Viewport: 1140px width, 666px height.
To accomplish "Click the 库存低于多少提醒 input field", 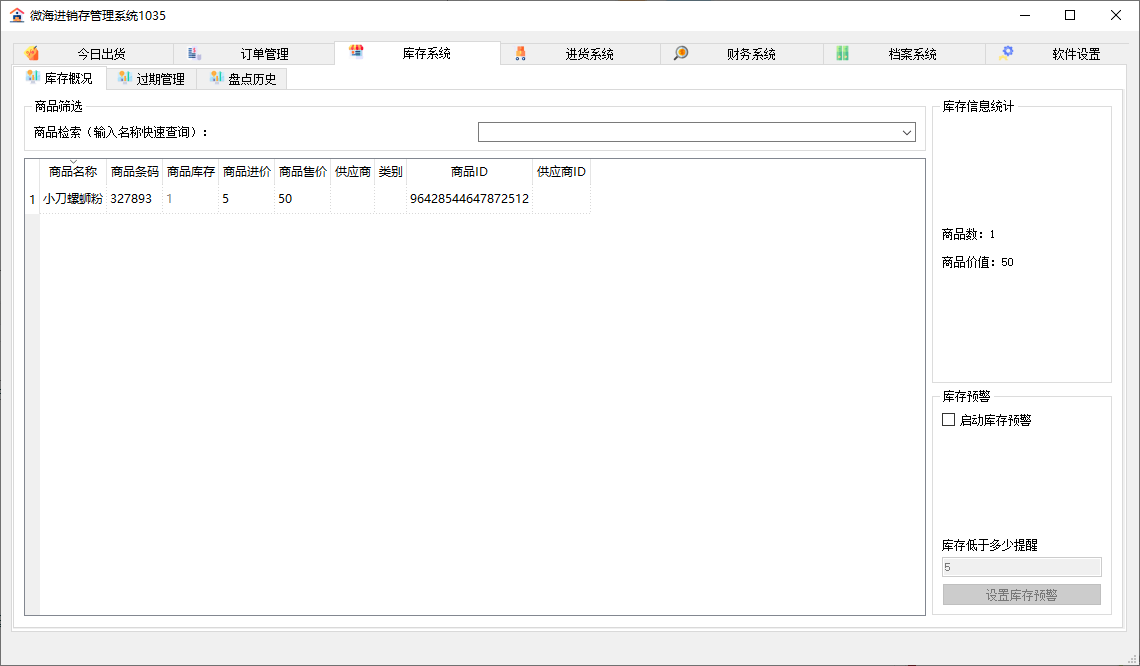I will [1021, 567].
